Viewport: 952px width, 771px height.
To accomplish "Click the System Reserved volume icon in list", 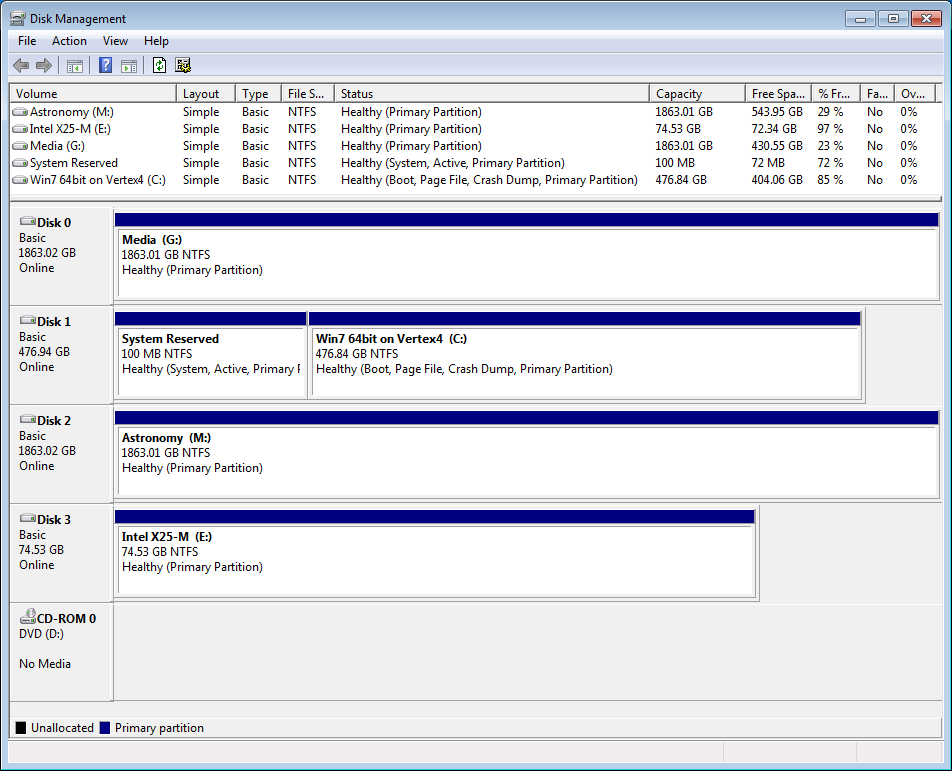I will click(20, 163).
